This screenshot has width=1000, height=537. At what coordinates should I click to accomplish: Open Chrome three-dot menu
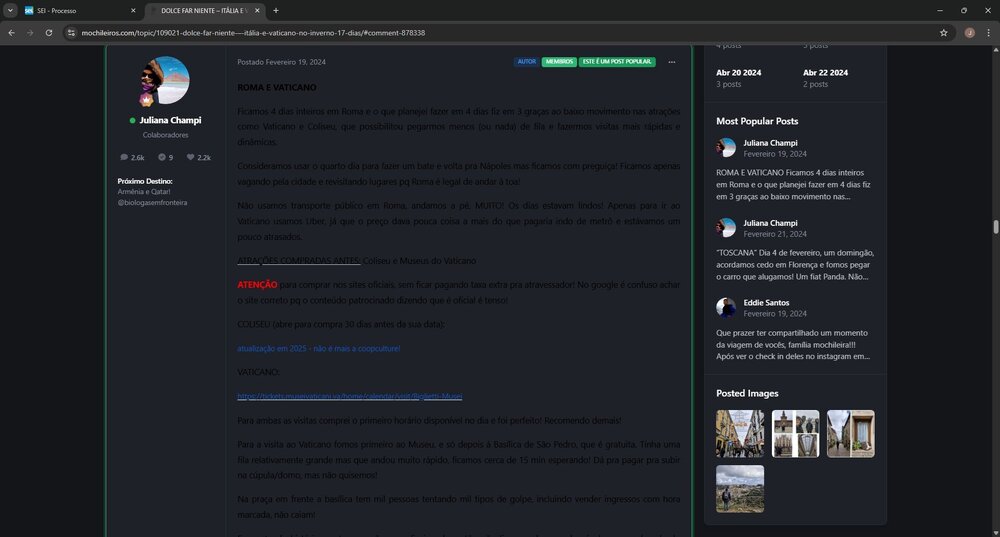click(988, 32)
